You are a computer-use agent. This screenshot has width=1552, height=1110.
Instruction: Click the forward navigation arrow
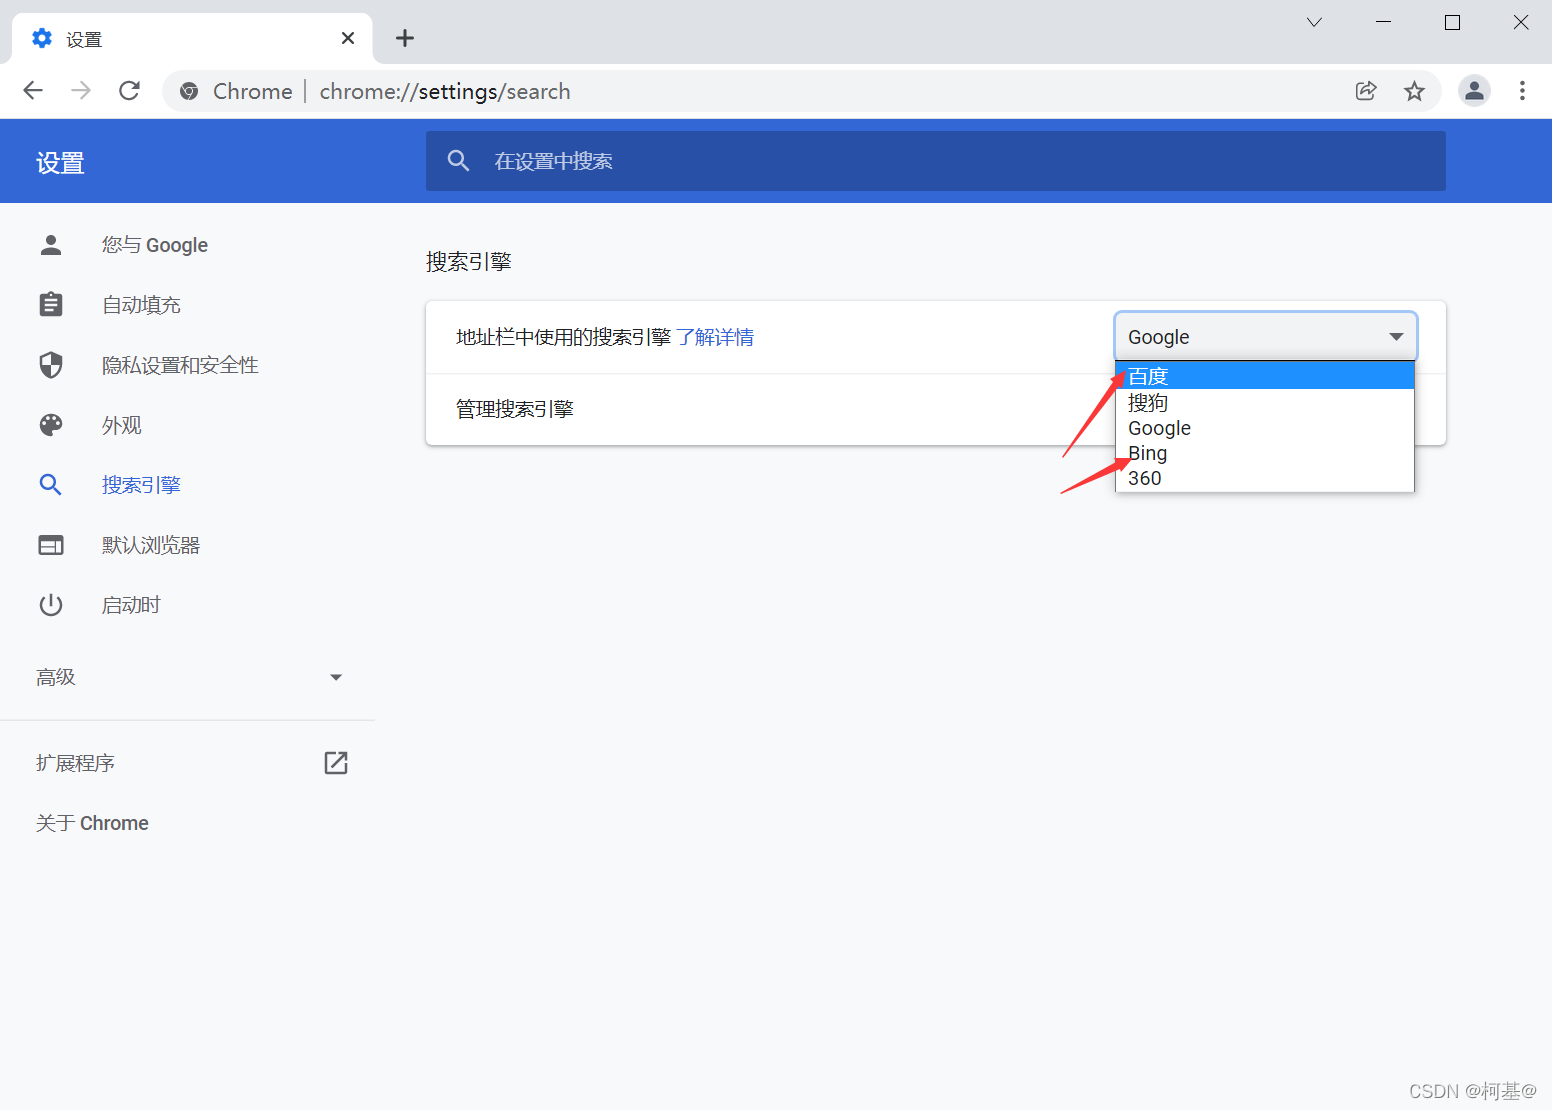[81, 91]
